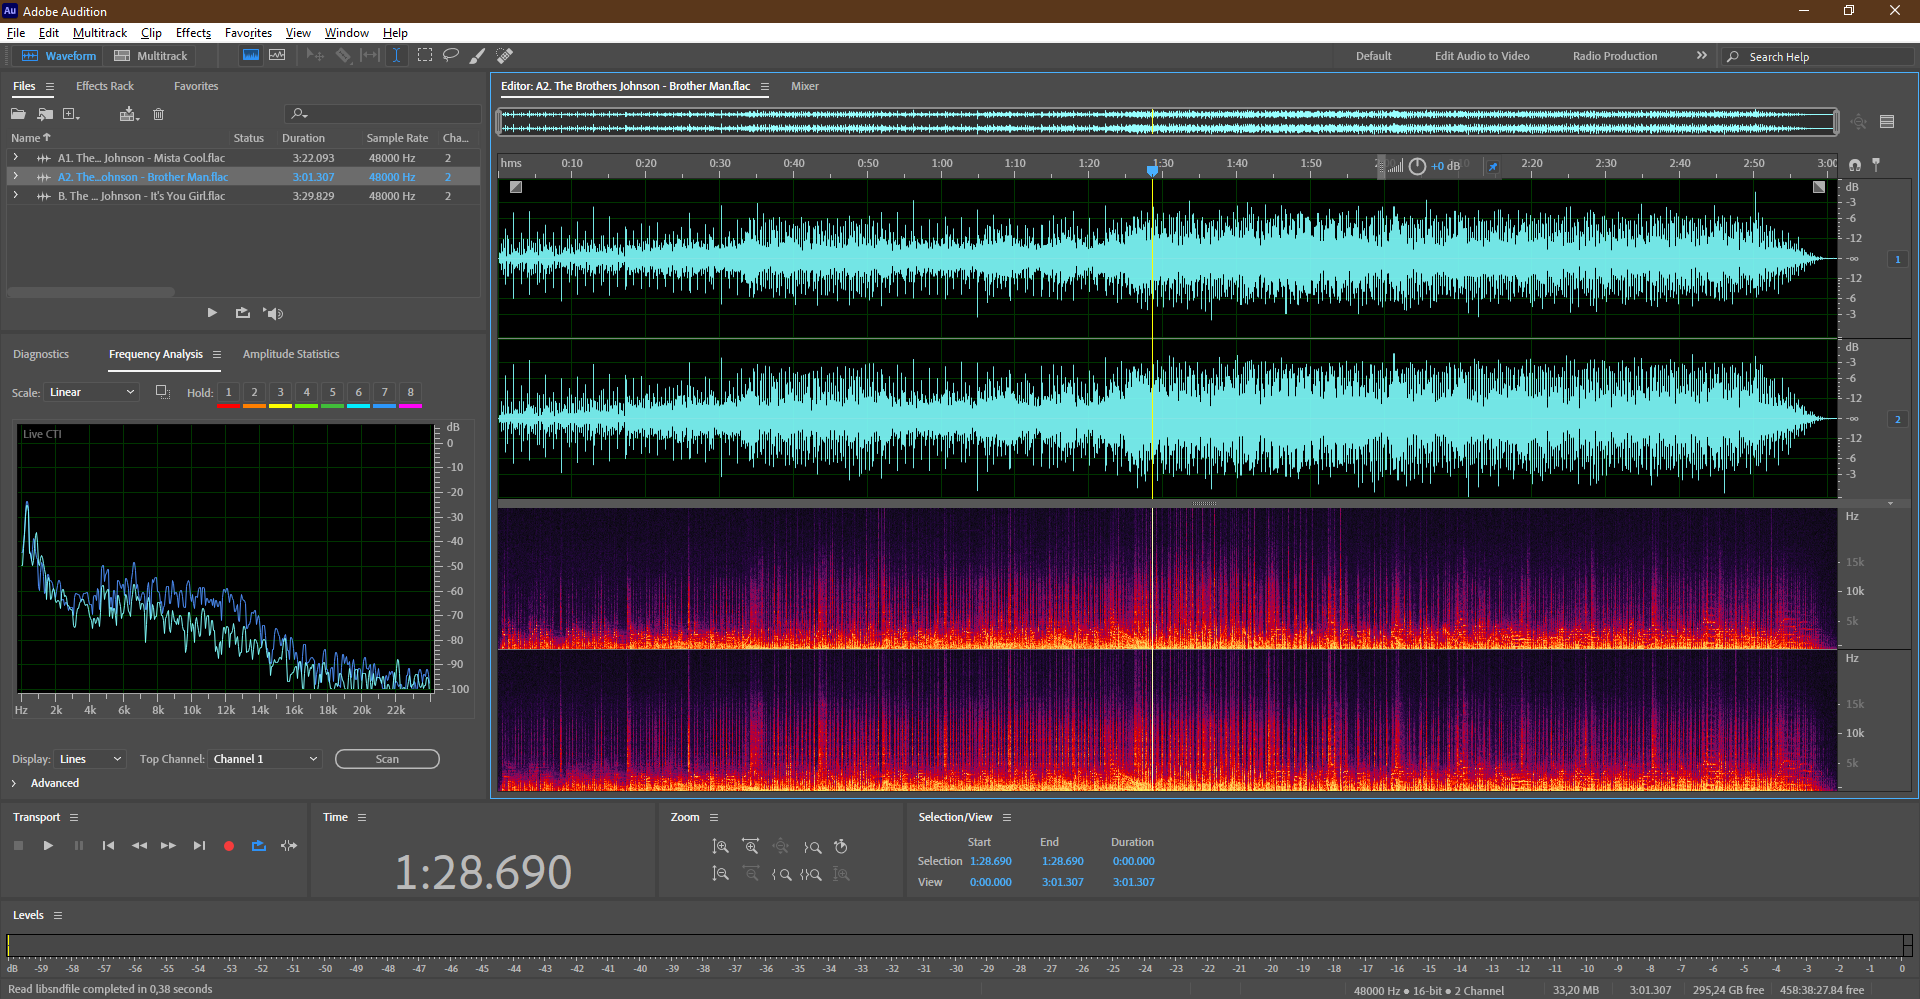Click the auto-play speaker icon in Files panel
This screenshot has height=999, width=1920.
pyautogui.click(x=273, y=313)
